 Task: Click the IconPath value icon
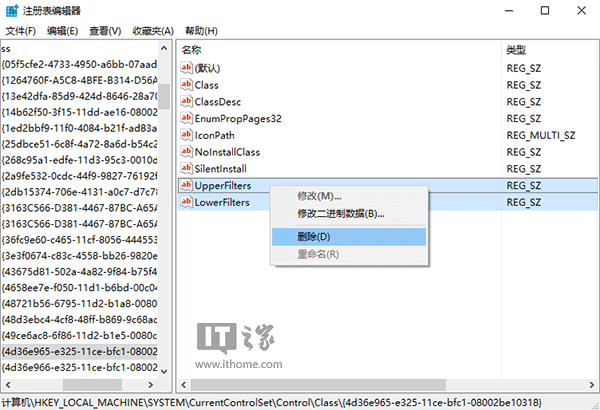click(186, 135)
